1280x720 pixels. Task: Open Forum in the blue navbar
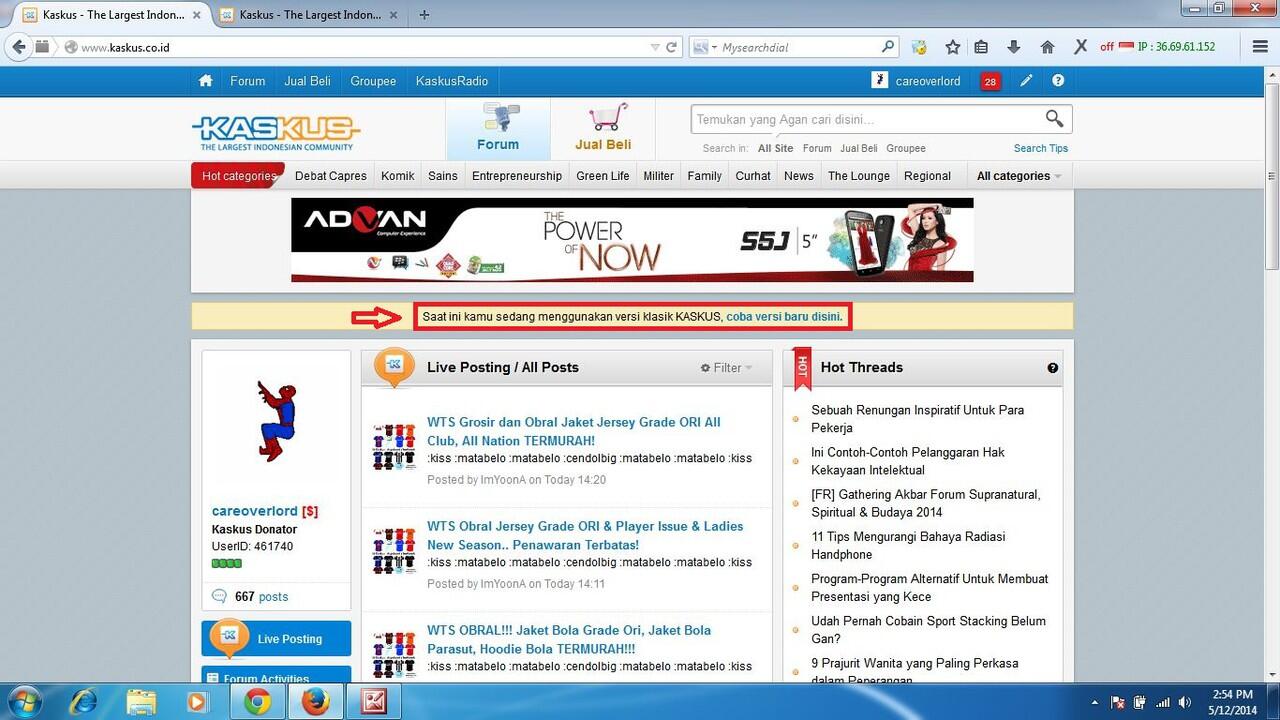point(248,81)
